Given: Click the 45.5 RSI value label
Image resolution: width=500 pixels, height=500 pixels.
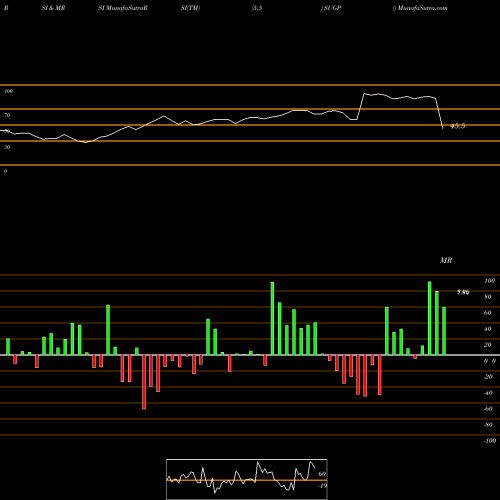Looking at the screenshot, I should point(457,126).
